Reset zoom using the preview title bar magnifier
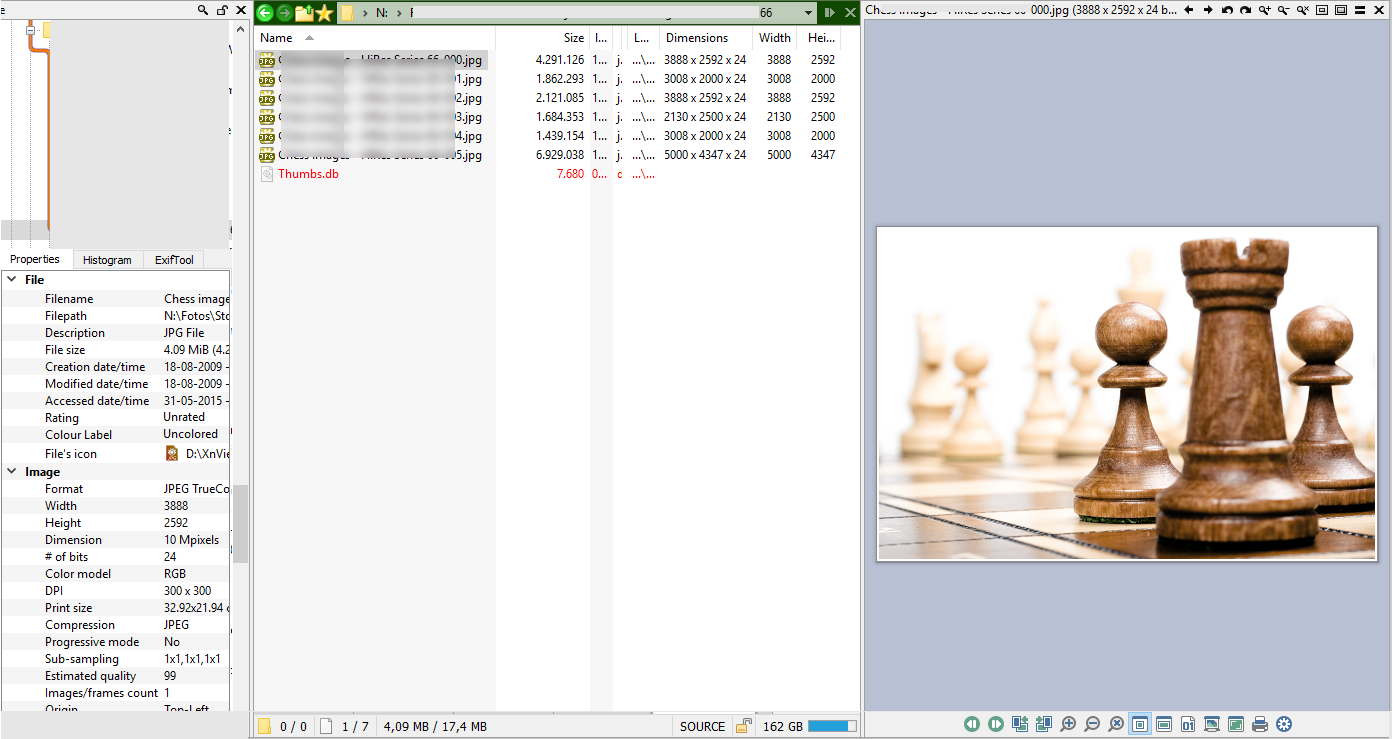Image resolution: width=1392 pixels, height=739 pixels. pyautogui.click(x=1303, y=10)
